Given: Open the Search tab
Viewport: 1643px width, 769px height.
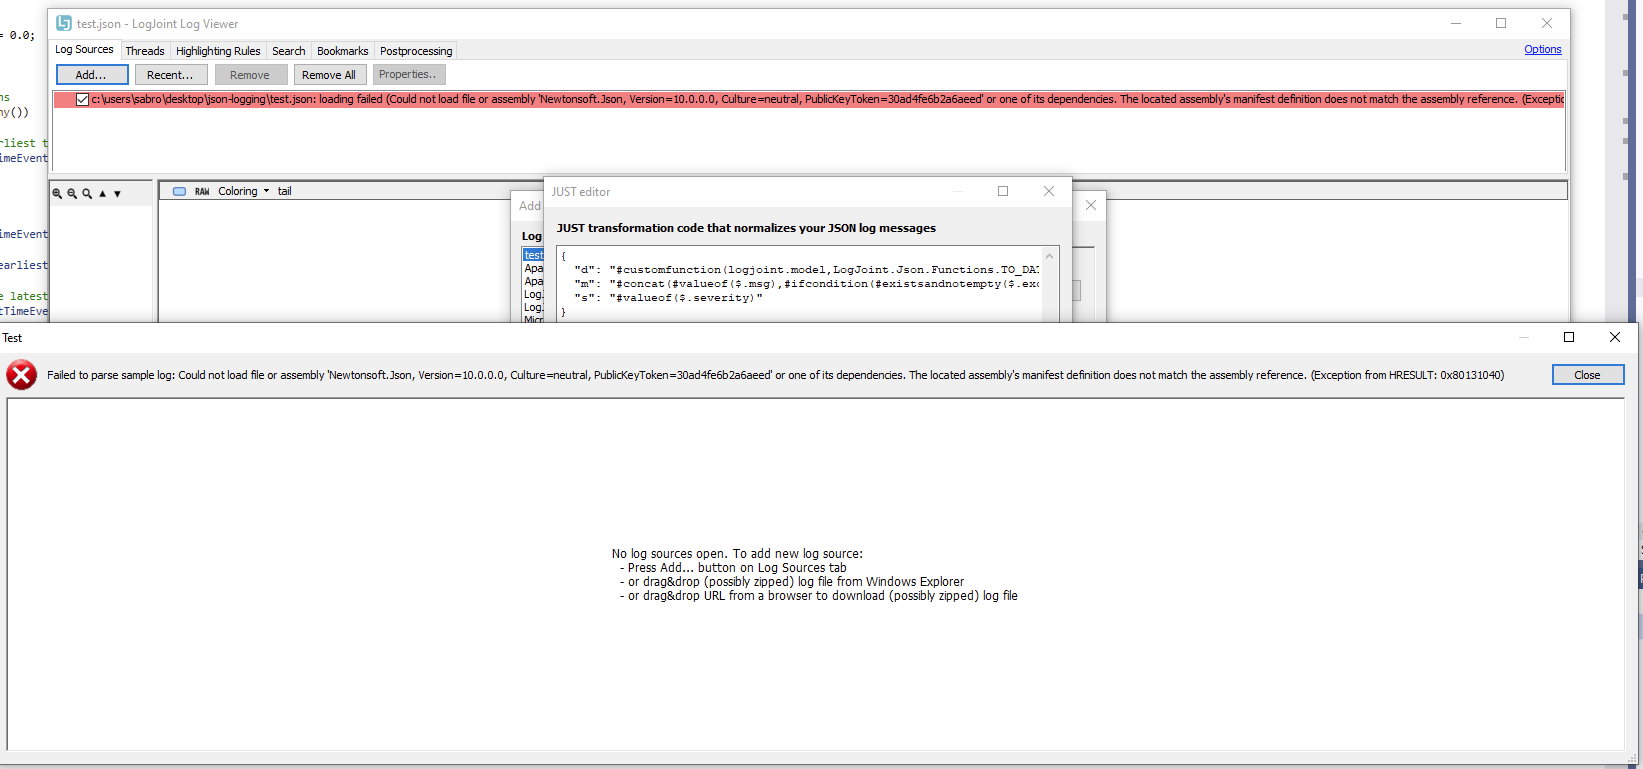Looking at the screenshot, I should pos(289,51).
